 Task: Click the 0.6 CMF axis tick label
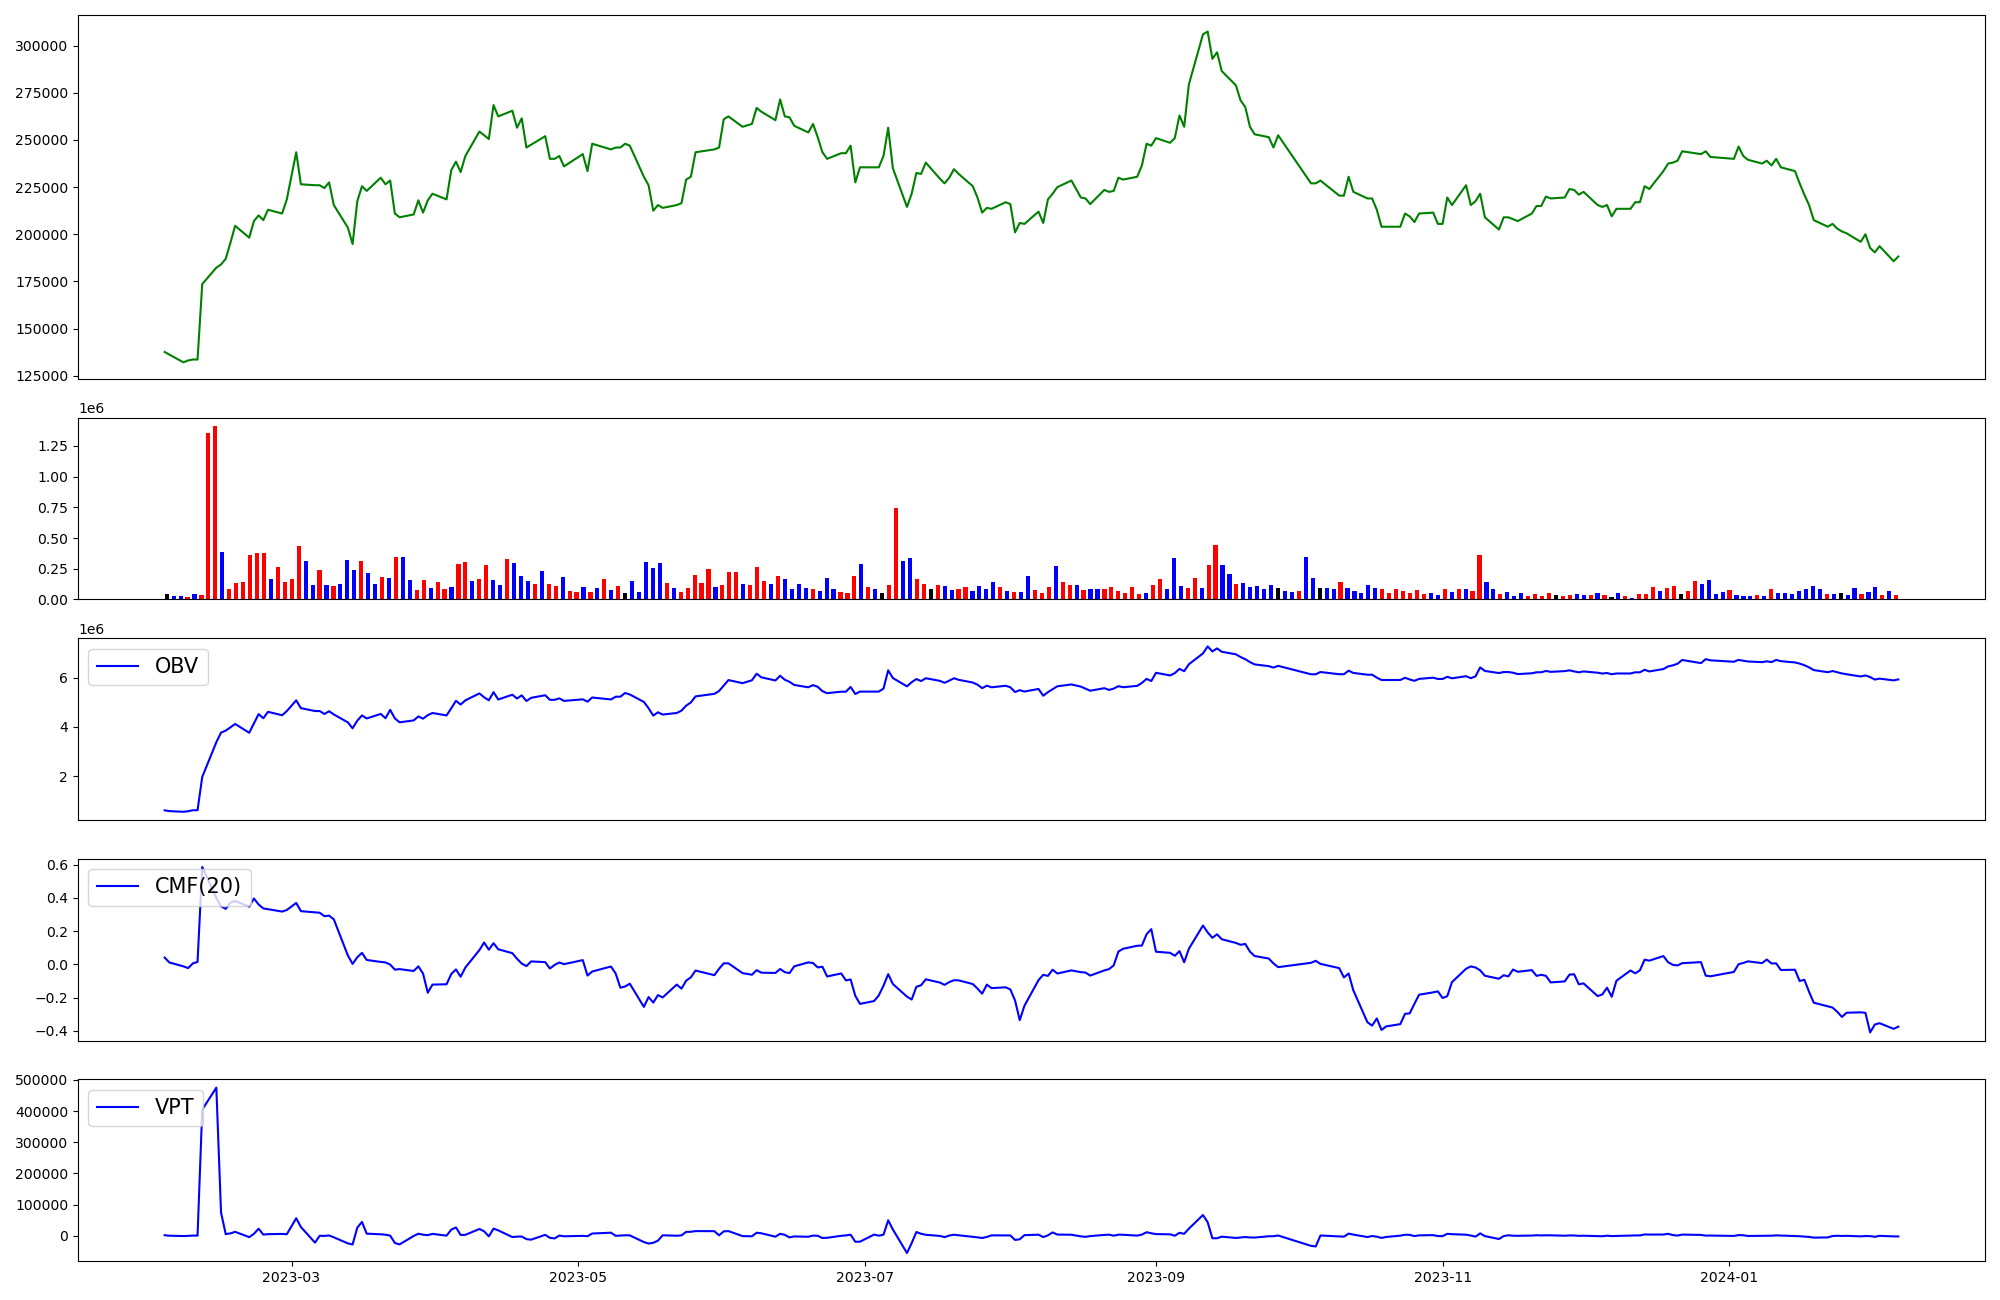click(58, 865)
